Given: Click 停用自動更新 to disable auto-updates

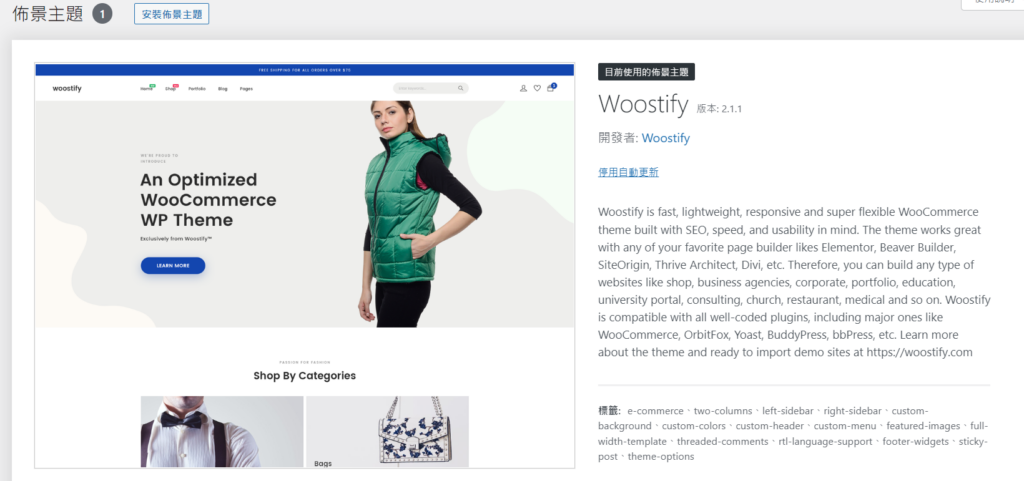Looking at the screenshot, I should [628, 172].
